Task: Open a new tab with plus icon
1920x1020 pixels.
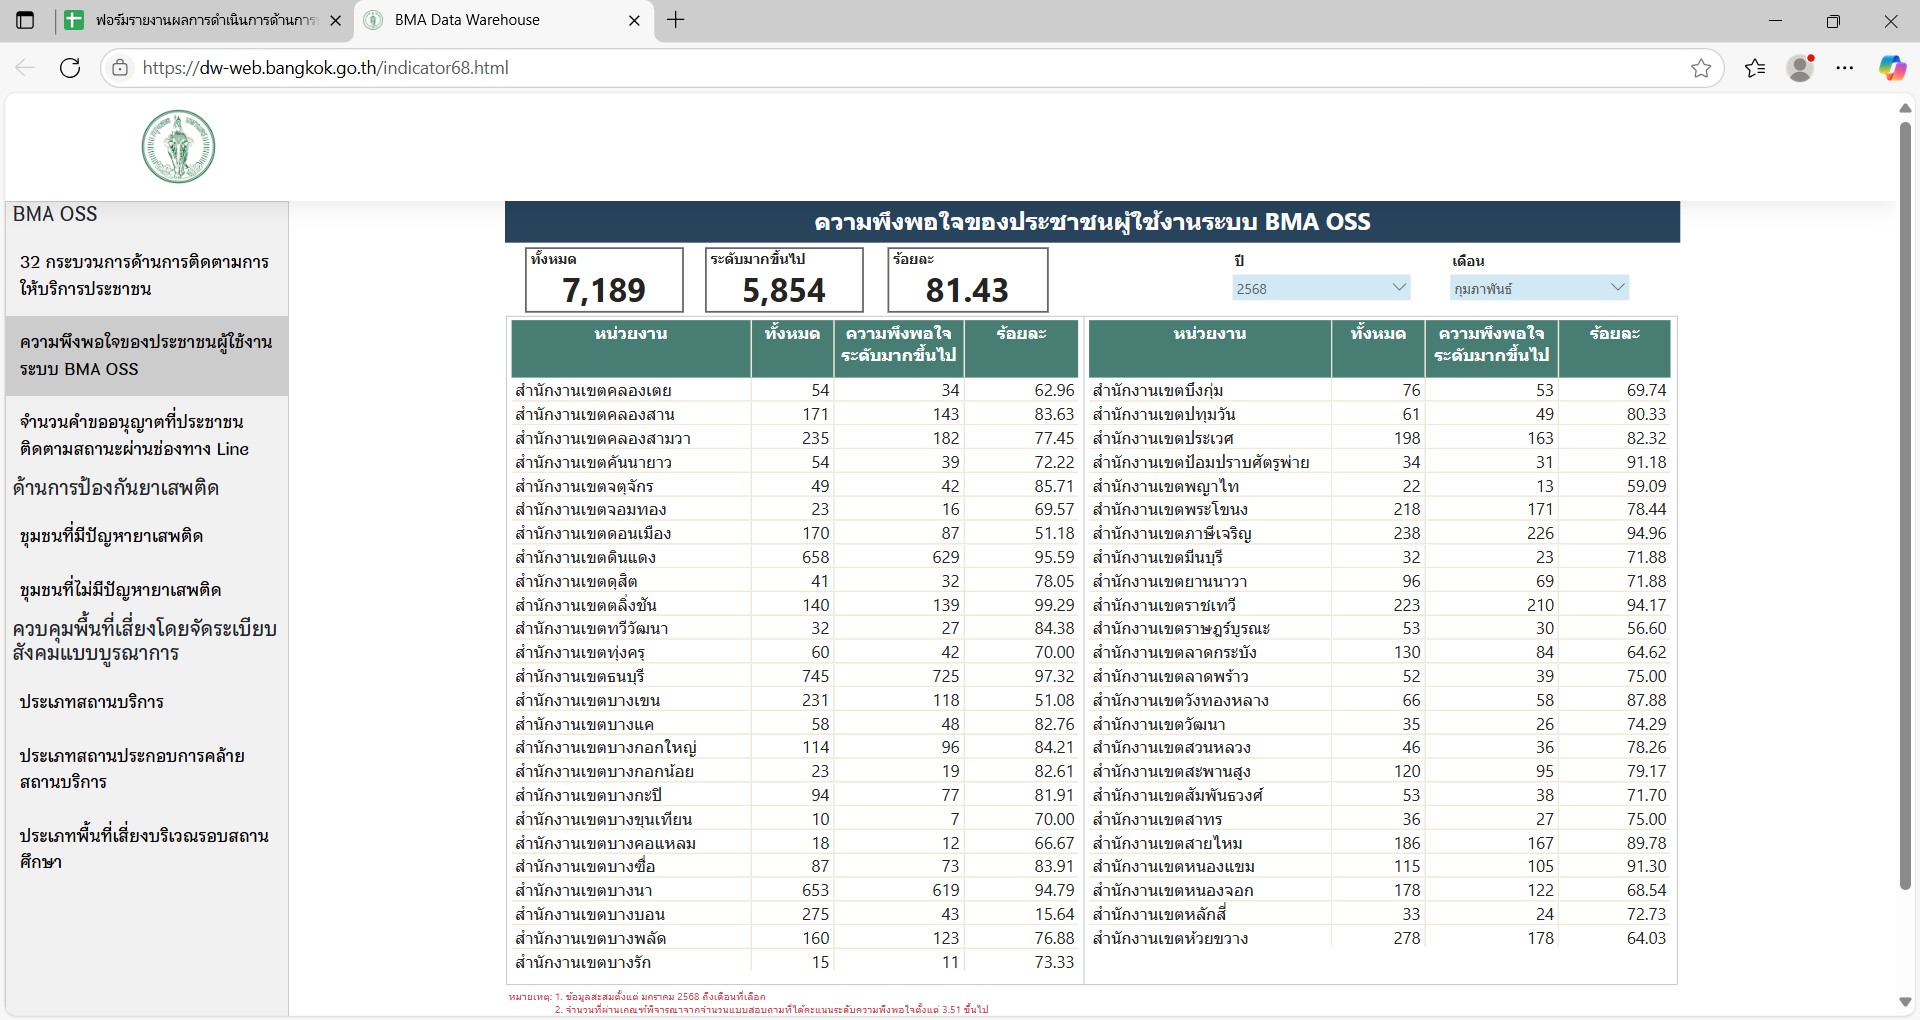Action: click(676, 20)
